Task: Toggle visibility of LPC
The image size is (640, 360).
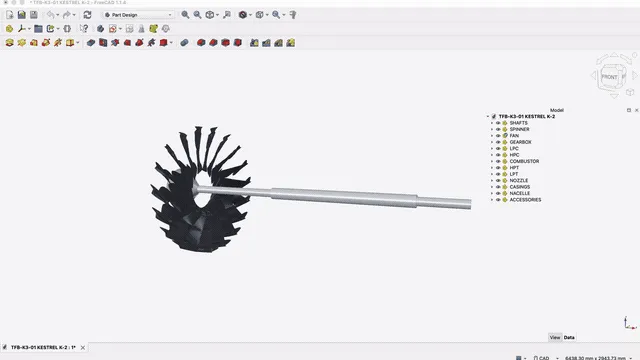Action: click(x=498, y=149)
